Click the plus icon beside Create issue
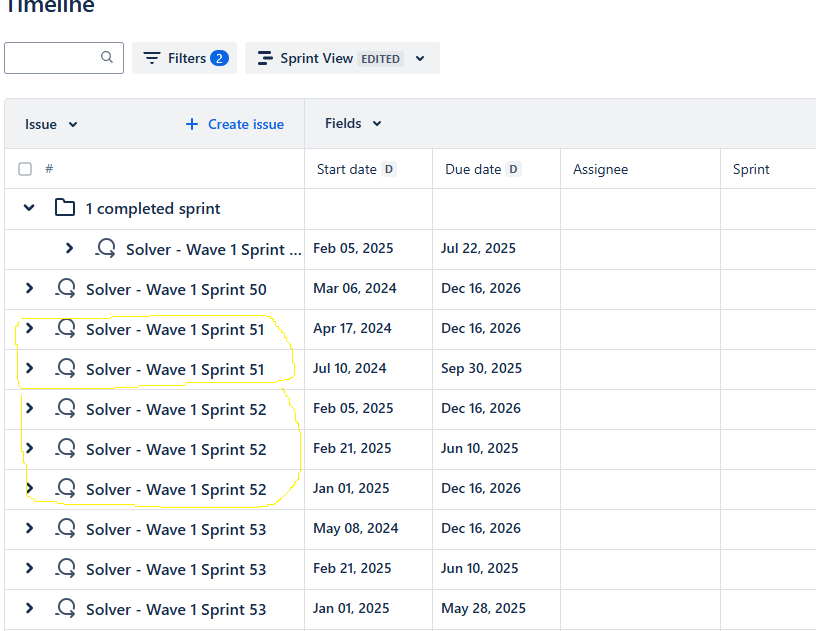The height and width of the screenshot is (631, 816). (190, 123)
